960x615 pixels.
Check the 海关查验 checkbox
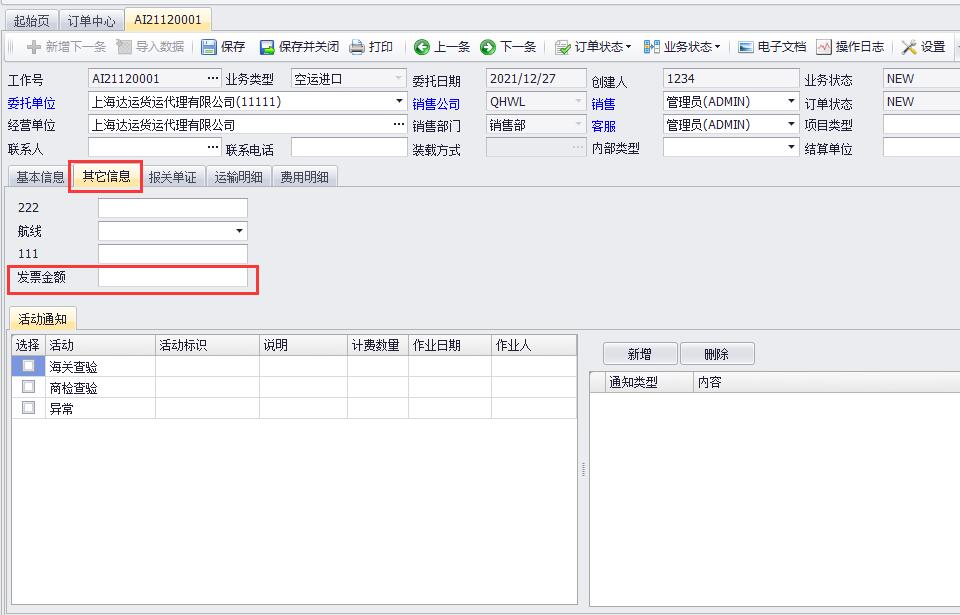click(28, 366)
